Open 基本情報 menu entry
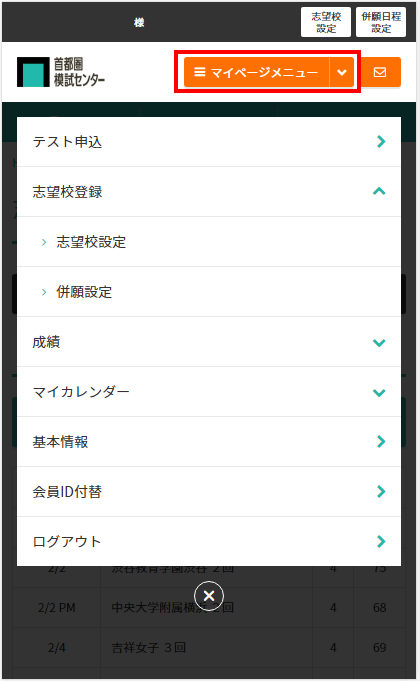Viewport: 420px width, 681px height. [x=208, y=442]
